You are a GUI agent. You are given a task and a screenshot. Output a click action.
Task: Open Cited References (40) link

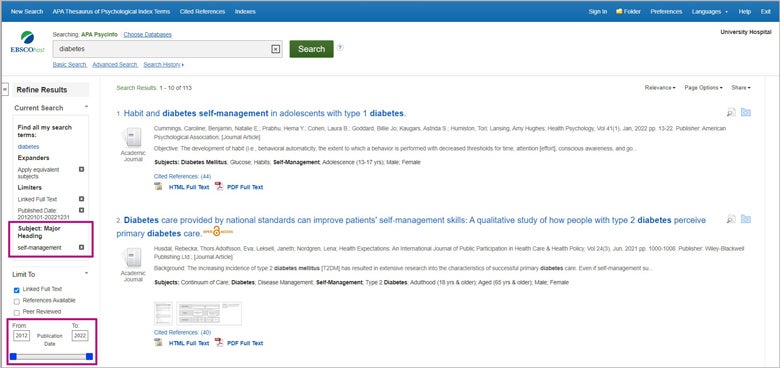point(183,332)
